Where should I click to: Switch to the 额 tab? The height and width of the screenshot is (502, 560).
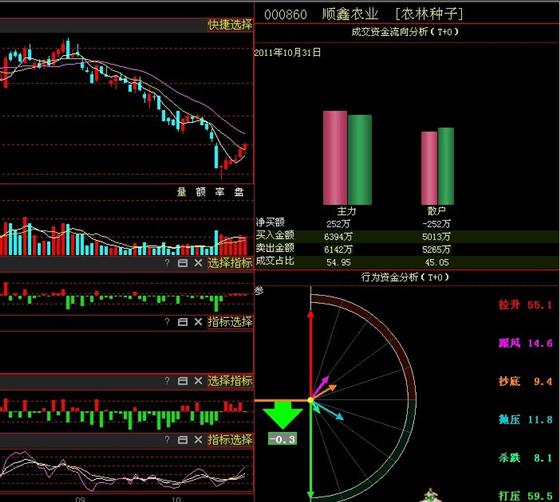(201, 192)
